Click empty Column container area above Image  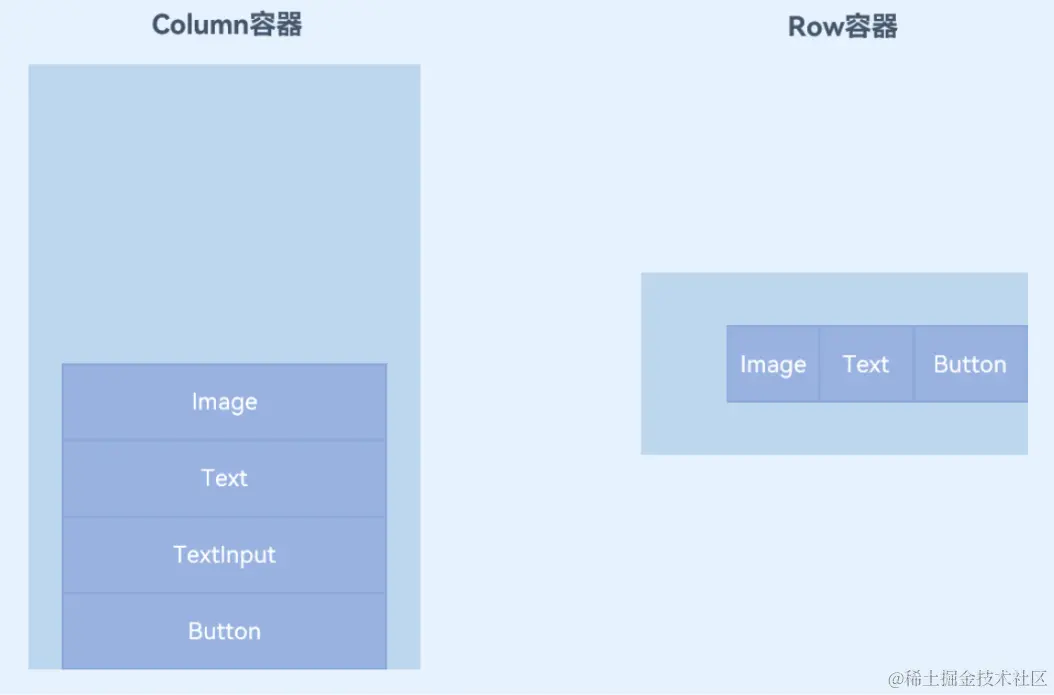coord(225,214)
